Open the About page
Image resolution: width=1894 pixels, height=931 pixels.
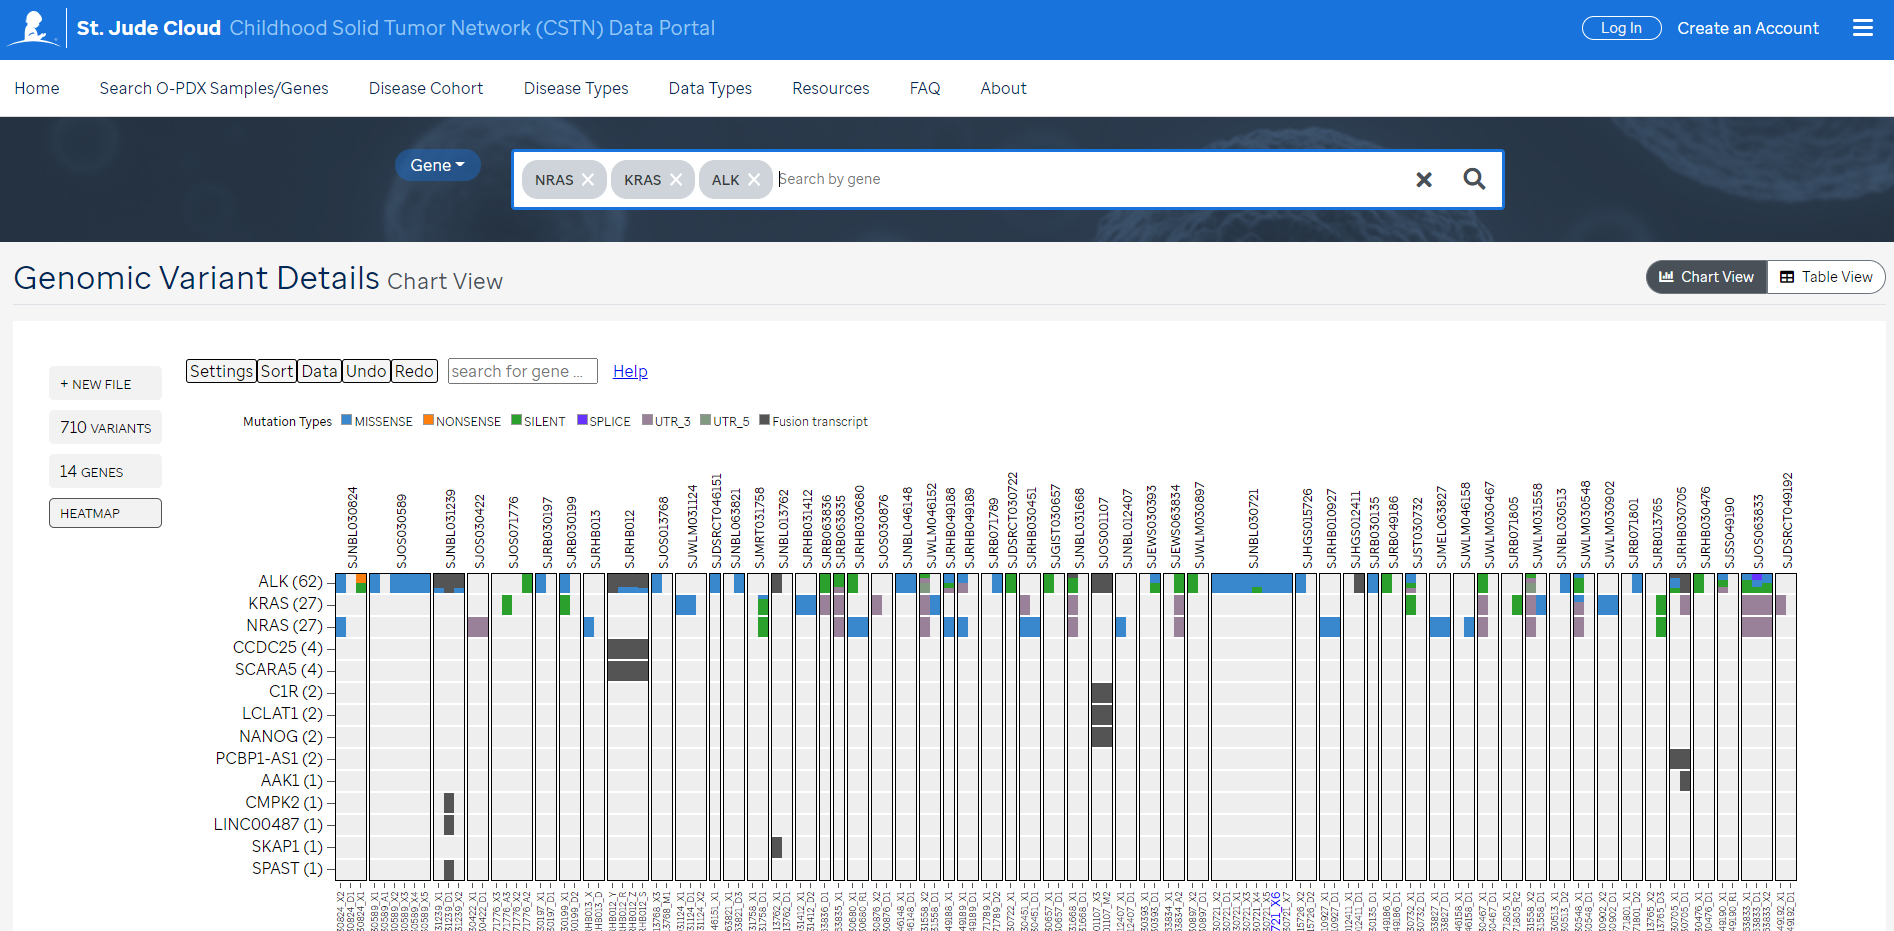(1003, 88)
